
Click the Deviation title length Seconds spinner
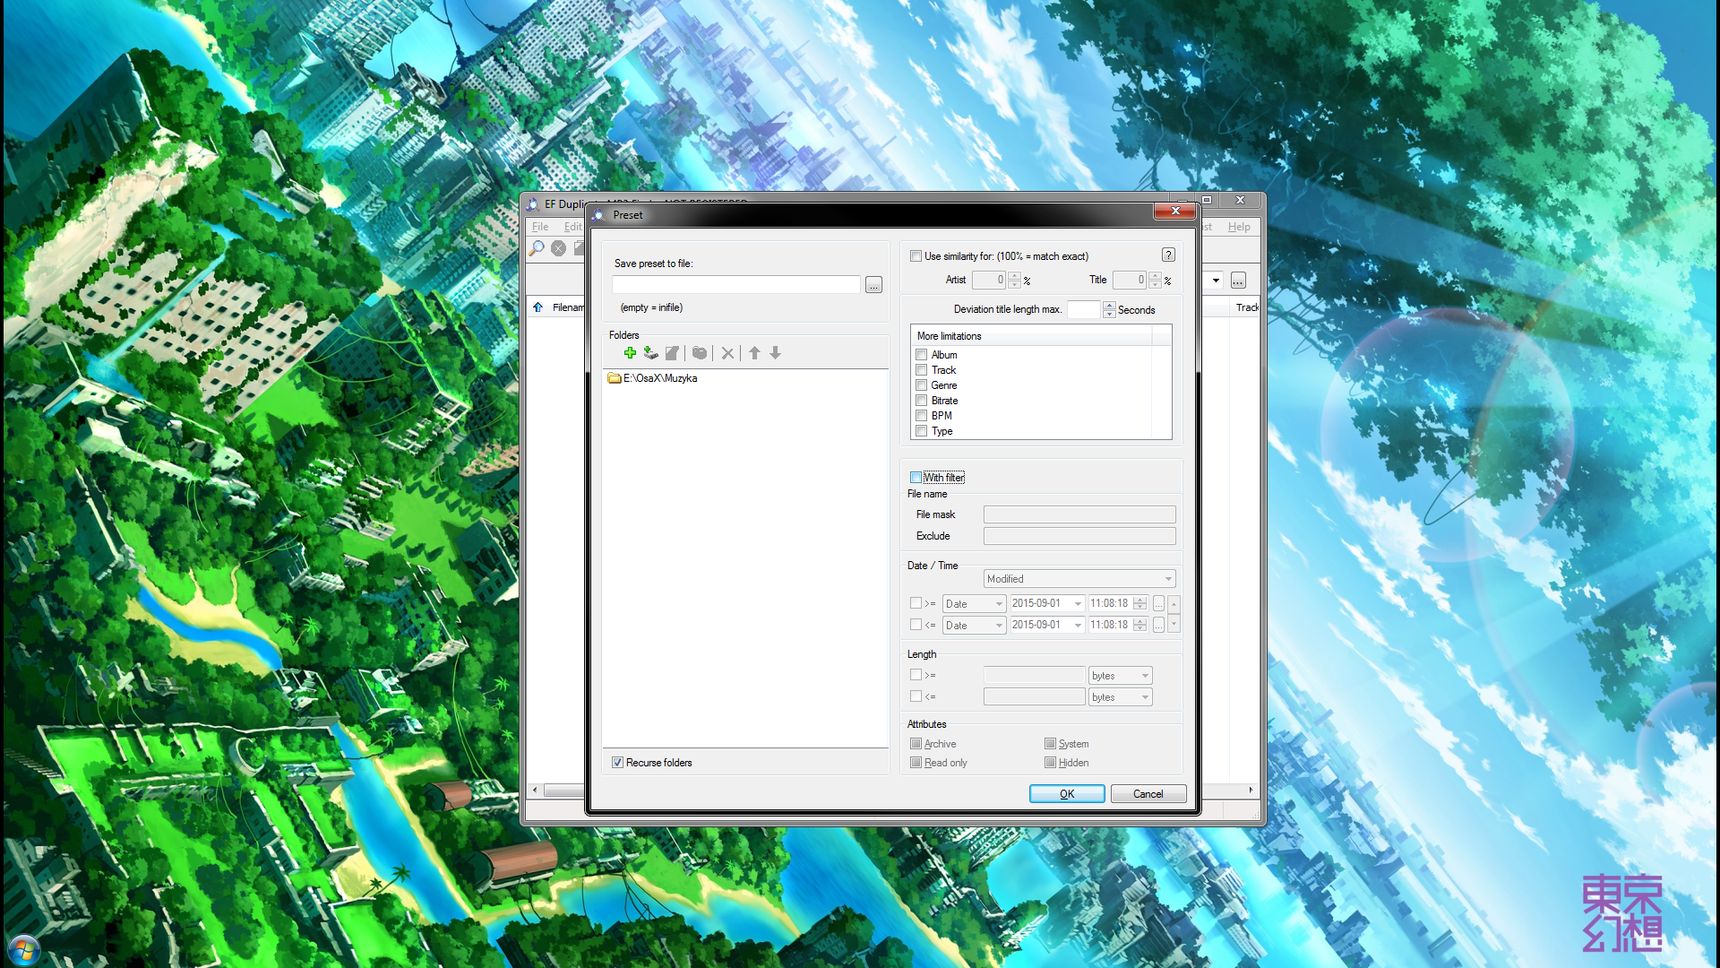tap(1109, 310)
